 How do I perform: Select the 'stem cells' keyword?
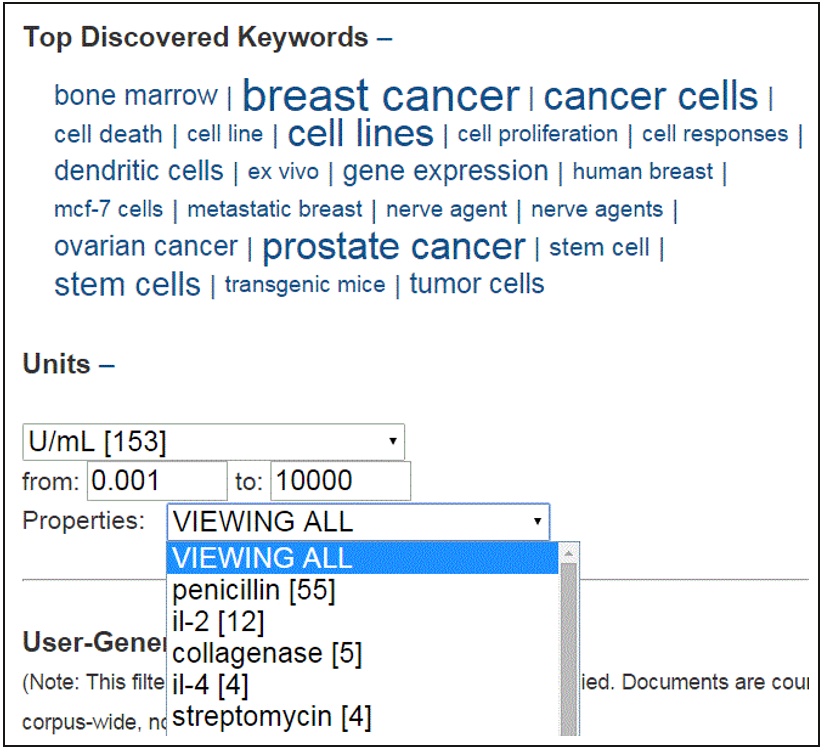point(126,284)
